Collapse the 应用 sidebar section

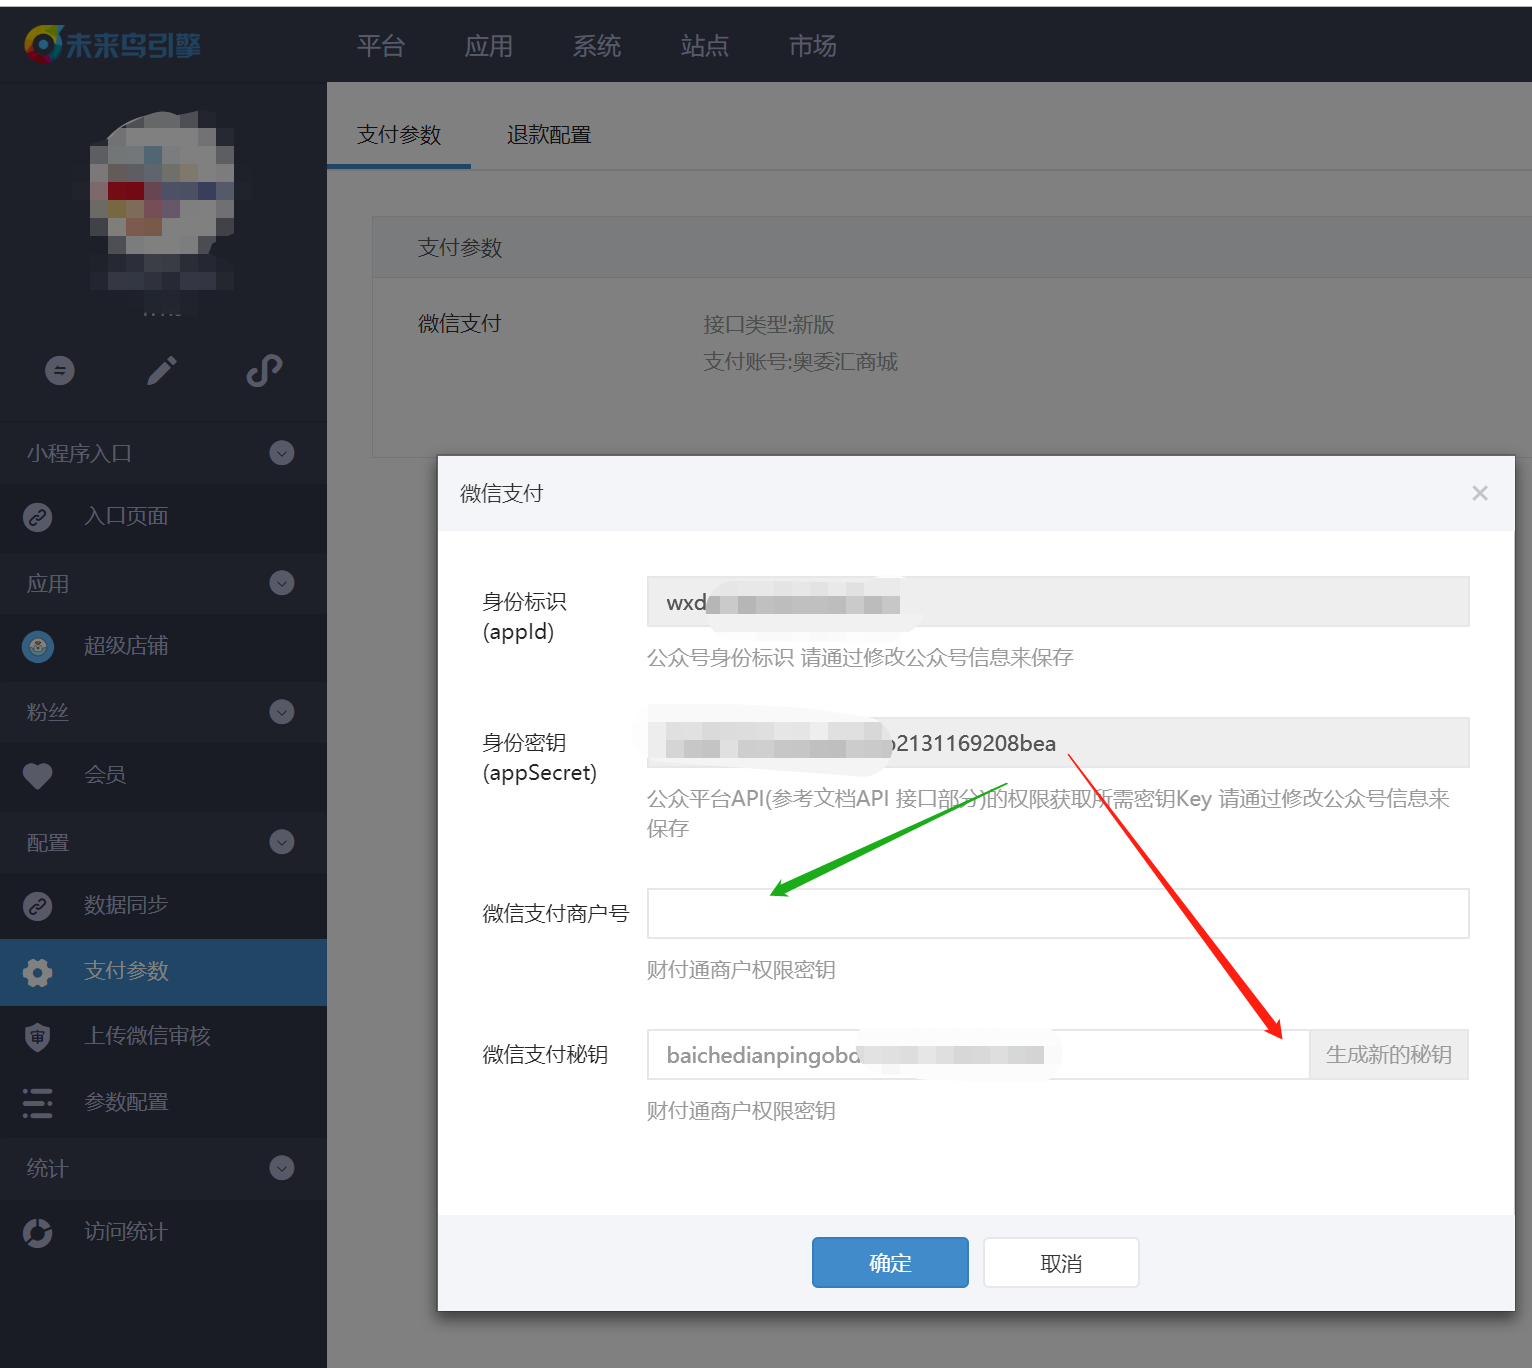(x=282, y=583)
